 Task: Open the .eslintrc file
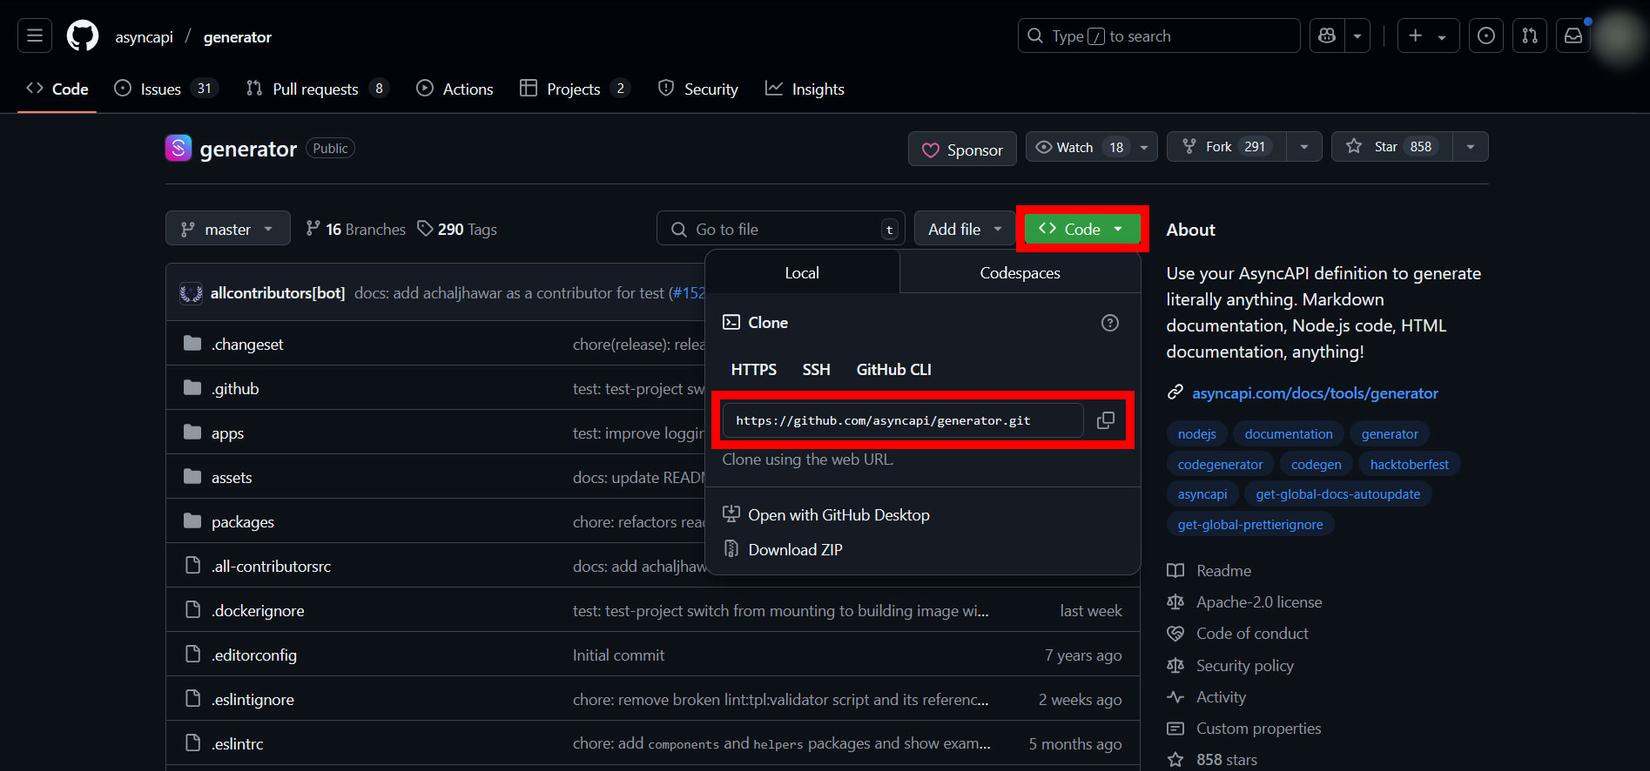238,744
